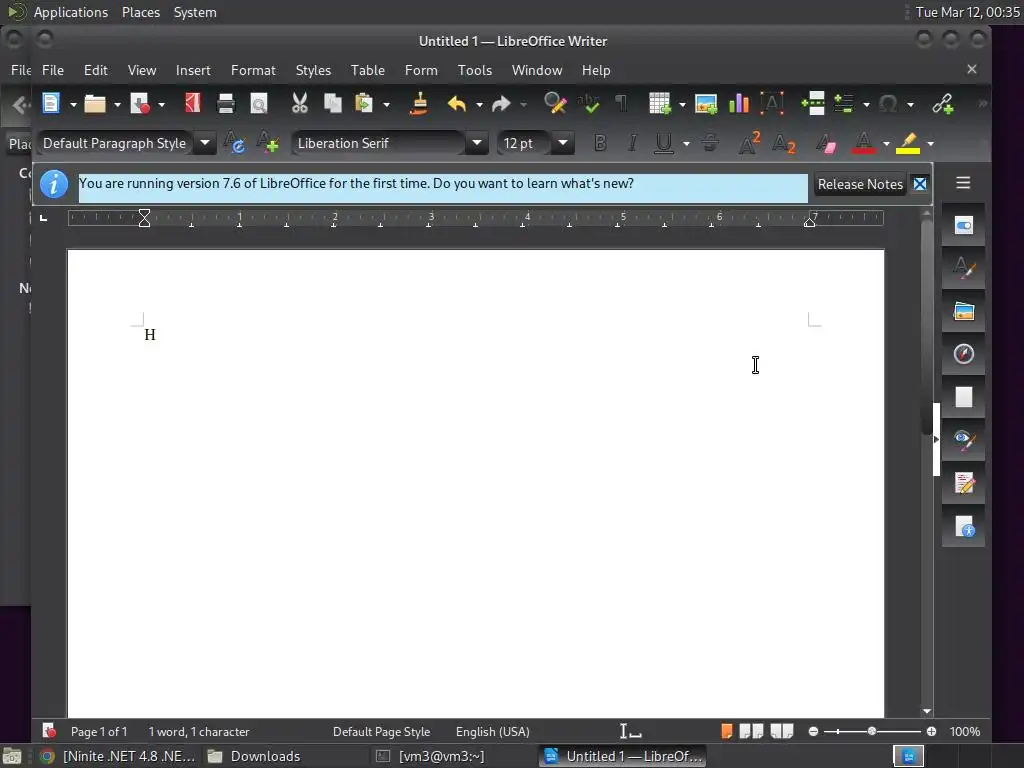
Task: Apply red font color swatch
Action: click(x=863, y=142)
